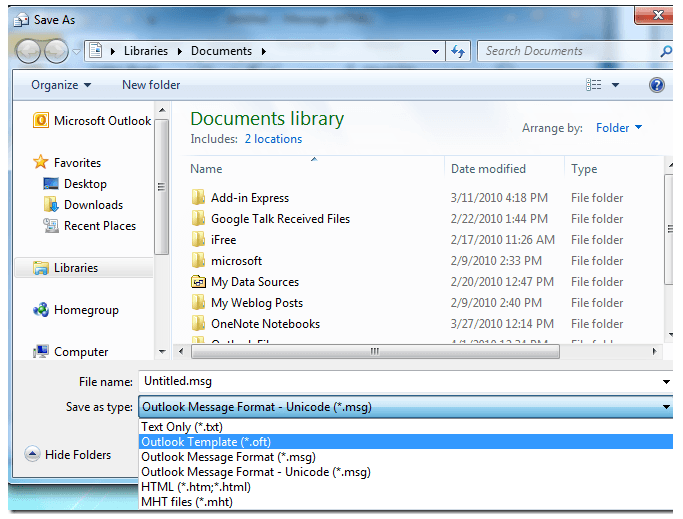Click Documents in the address path

point(221,51)
